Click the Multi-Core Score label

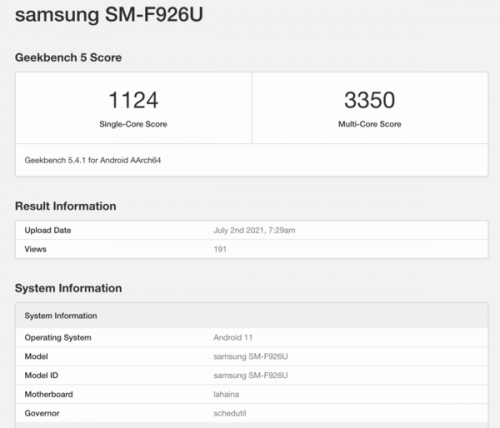pos(370,124)
